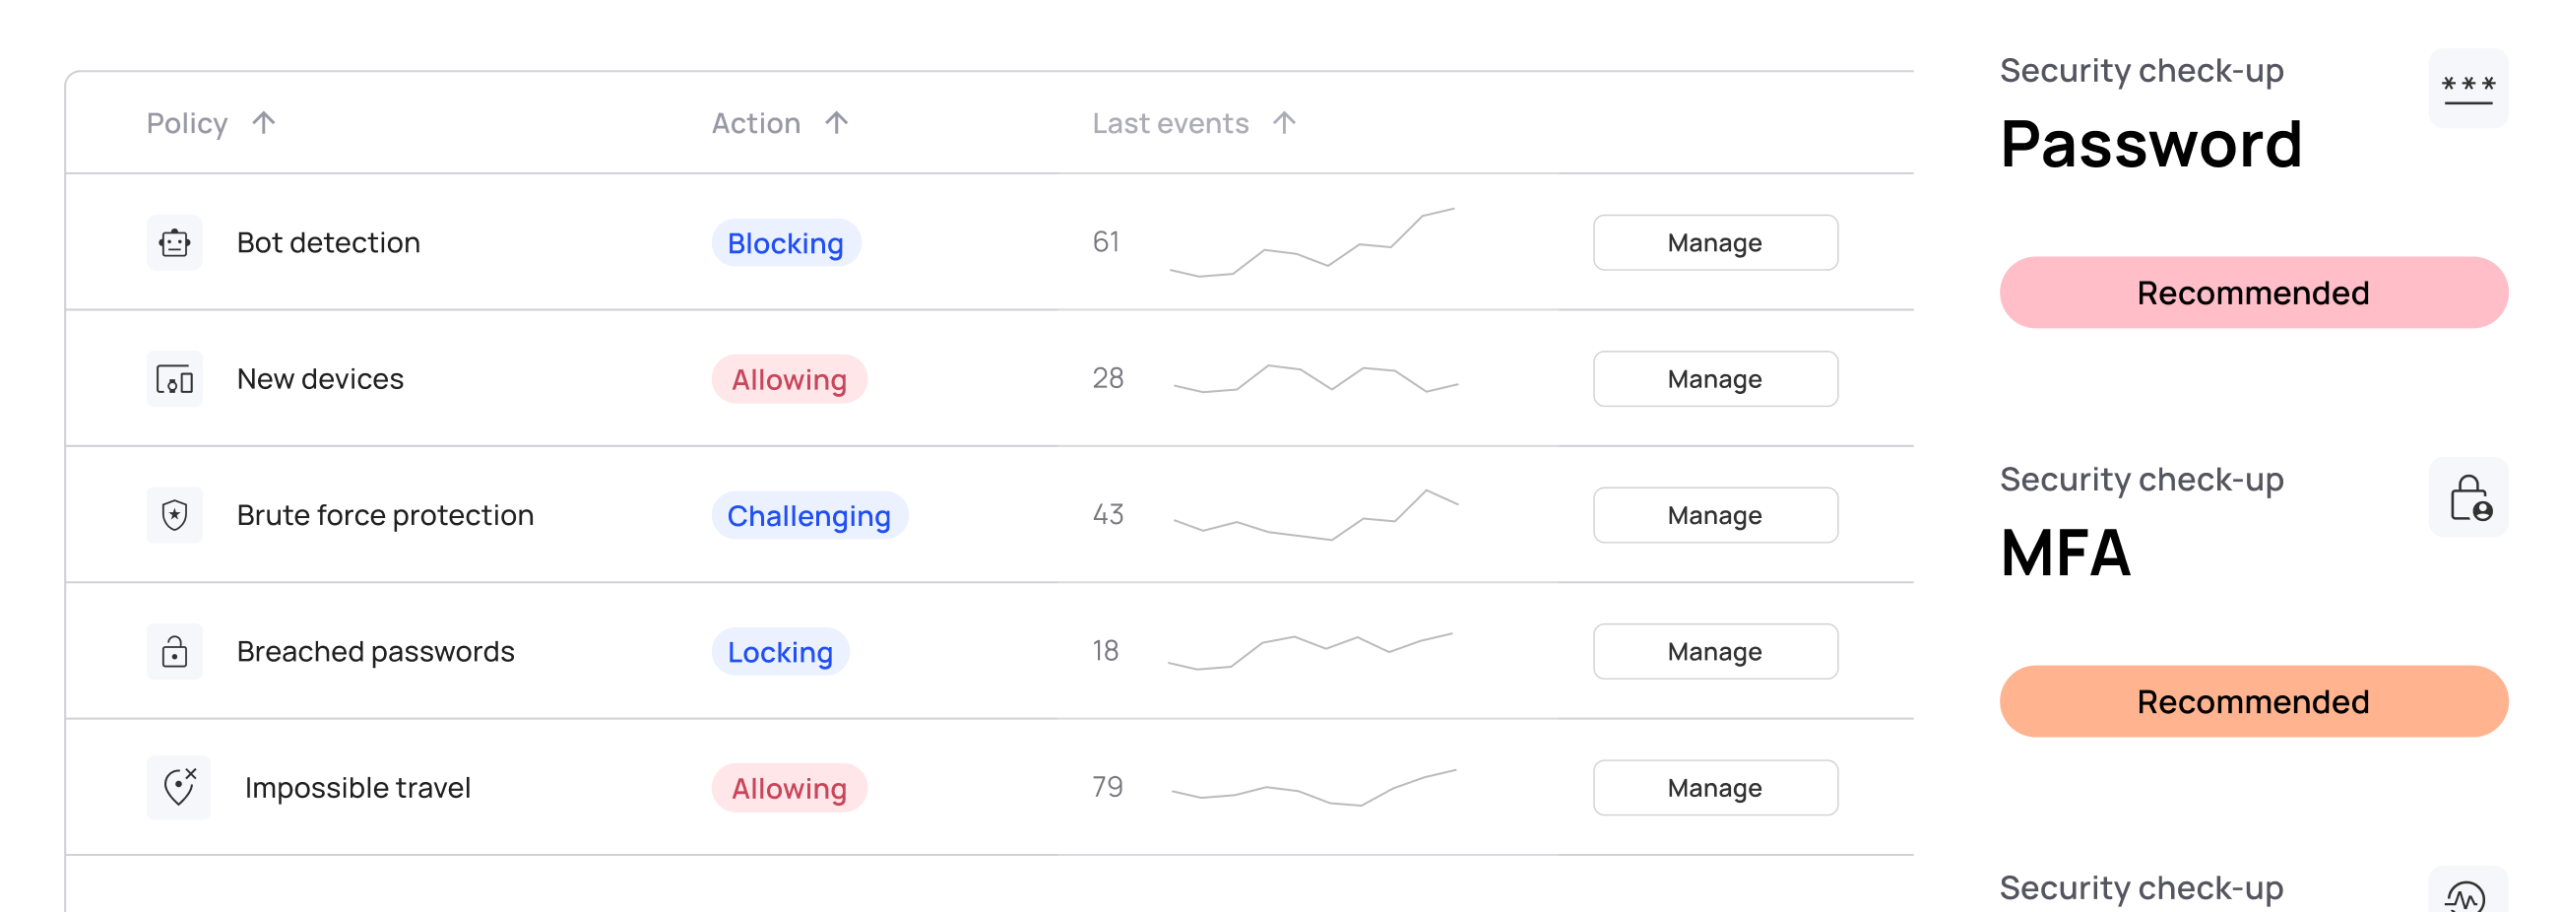
Task: Select the Brute force protection row label
Action: point(385,516)
